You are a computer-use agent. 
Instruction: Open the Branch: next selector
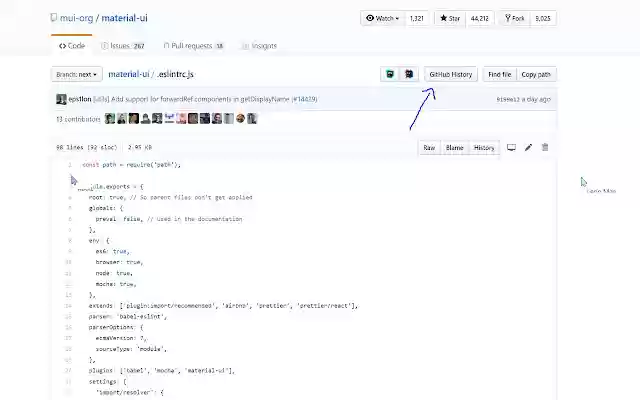[77, 74]
